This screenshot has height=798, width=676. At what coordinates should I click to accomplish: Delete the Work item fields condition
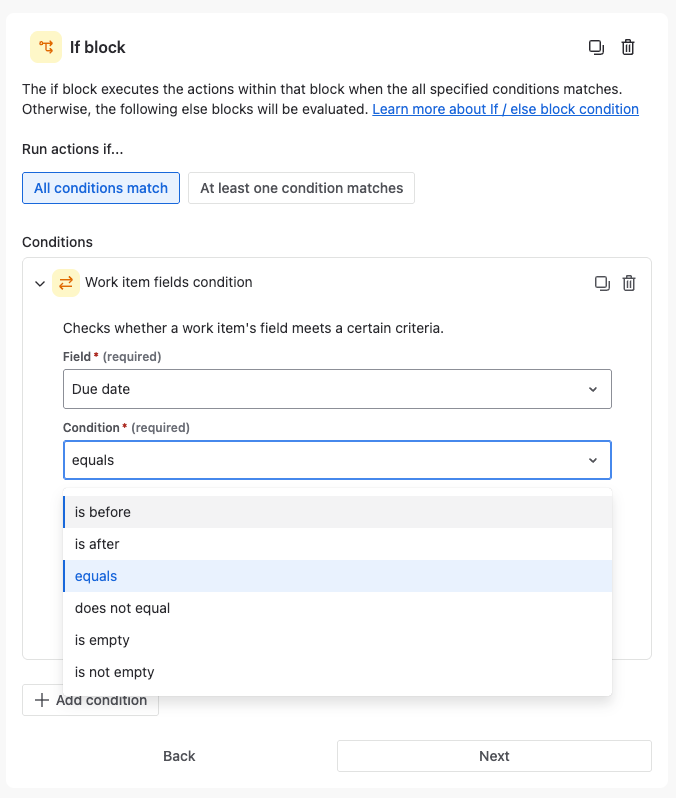click(629, 283)
